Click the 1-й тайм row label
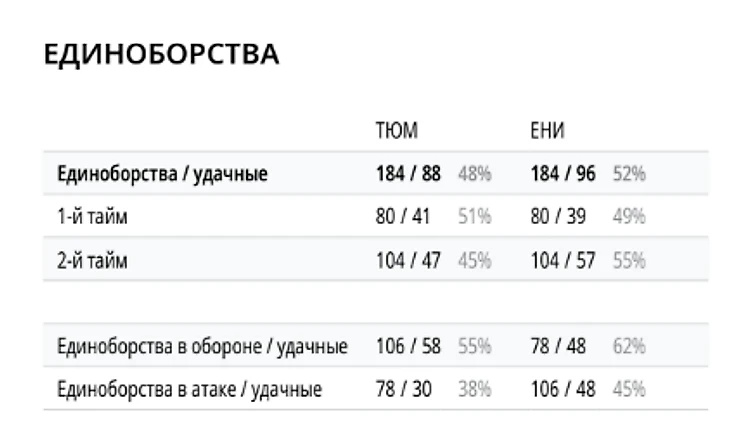 [93, 217]
